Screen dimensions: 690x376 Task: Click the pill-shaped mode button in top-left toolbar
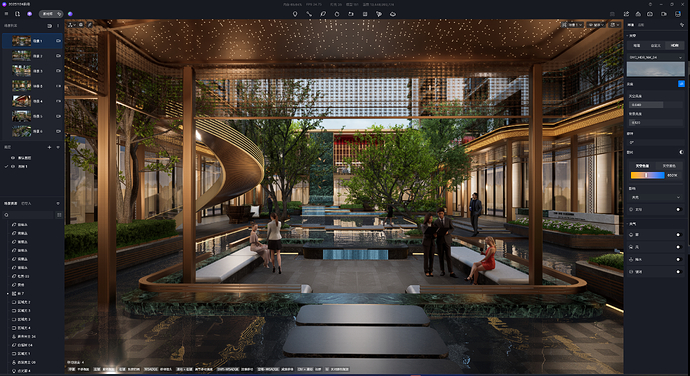click(51, 14)
